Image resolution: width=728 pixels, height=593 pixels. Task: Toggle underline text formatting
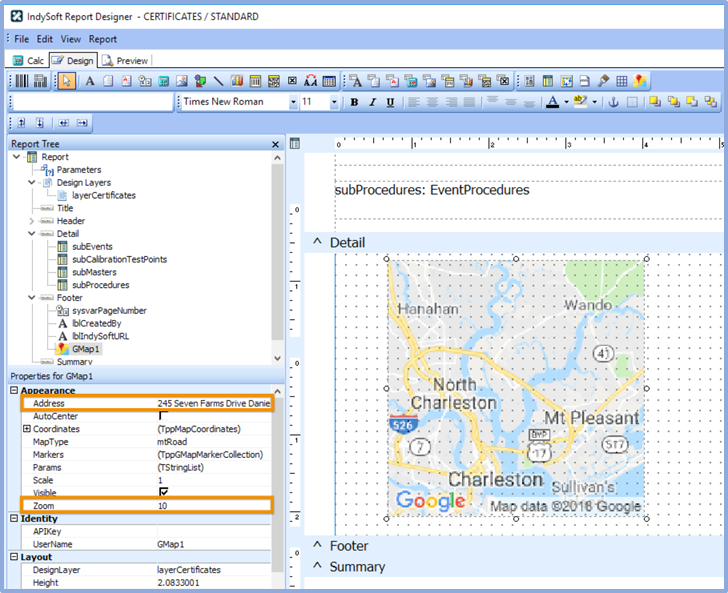tap(389, 102)
